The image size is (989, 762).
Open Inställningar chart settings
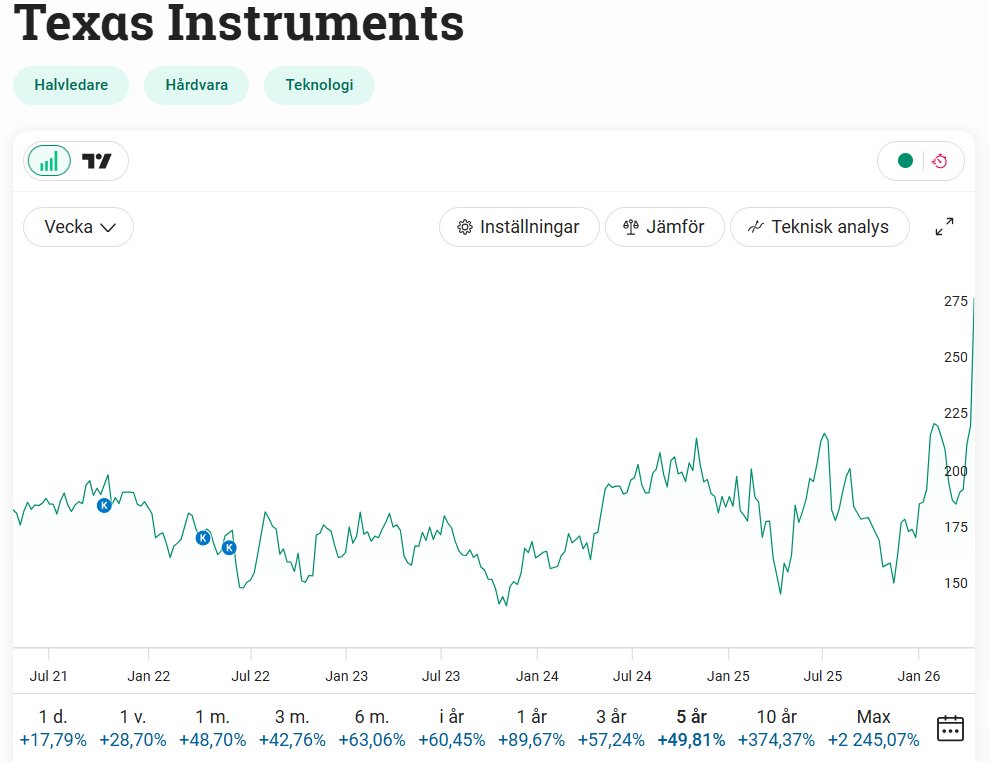pyautogui.click(x=518, y=226)
